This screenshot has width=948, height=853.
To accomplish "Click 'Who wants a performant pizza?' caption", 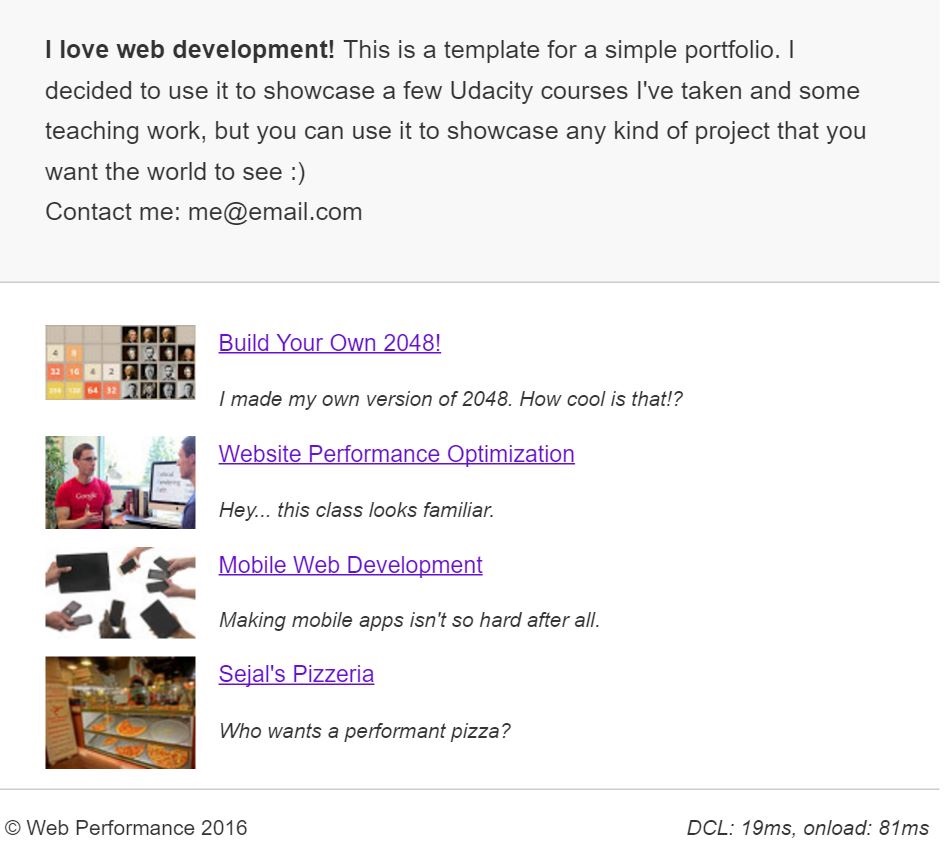I will coord(364,731).
